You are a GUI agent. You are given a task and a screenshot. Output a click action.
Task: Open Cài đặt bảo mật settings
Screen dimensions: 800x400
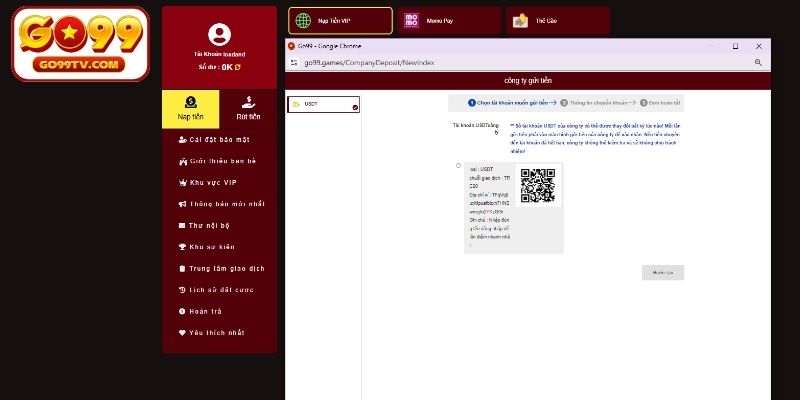click(x=219, y=139)
